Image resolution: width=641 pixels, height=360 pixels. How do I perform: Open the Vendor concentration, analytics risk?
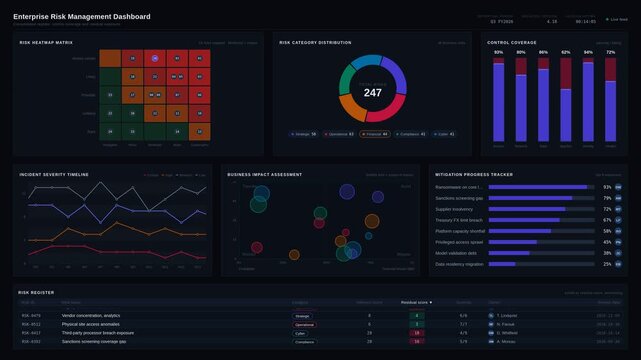(x=91, y=315)
